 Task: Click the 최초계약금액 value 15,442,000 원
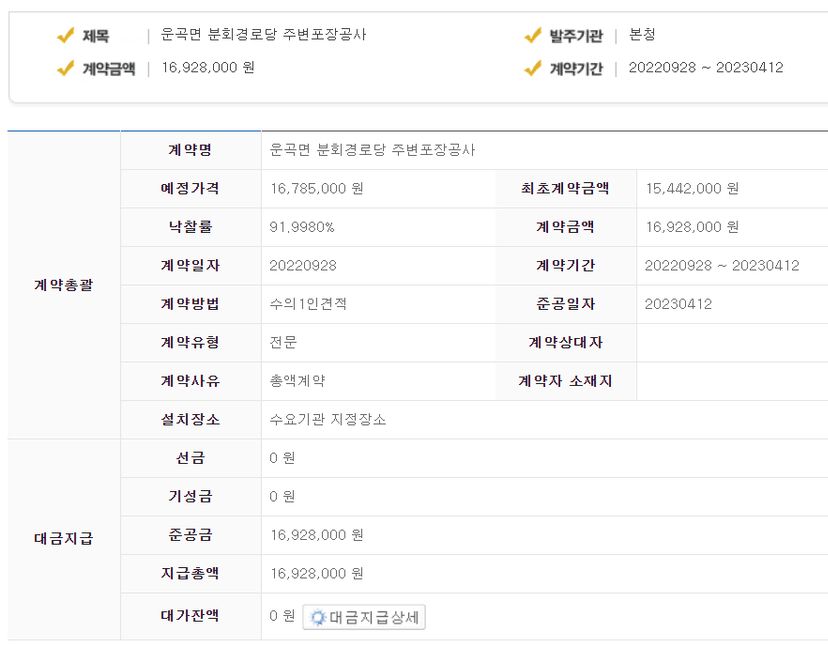point(692,188)
